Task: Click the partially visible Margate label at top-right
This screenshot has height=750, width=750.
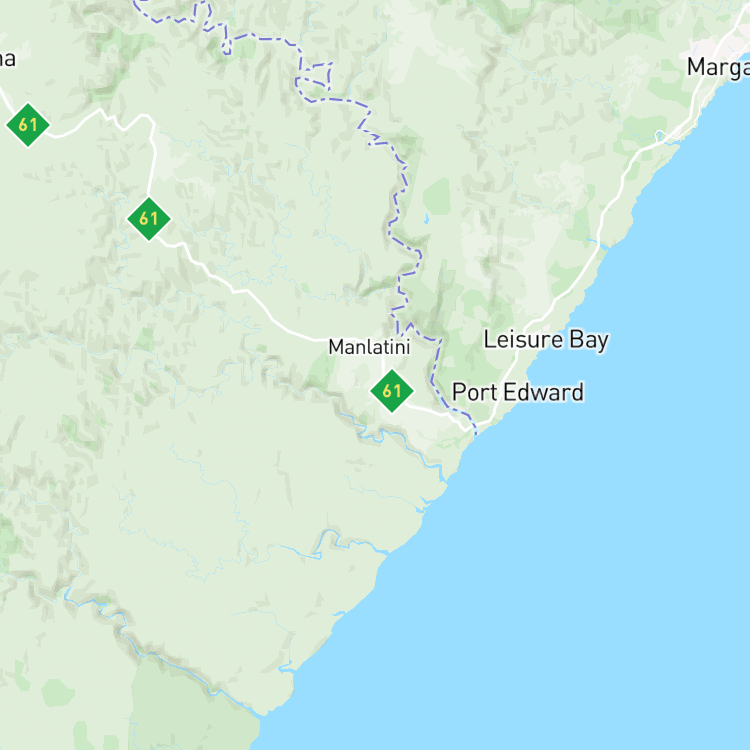Action: tap(718, 67)
